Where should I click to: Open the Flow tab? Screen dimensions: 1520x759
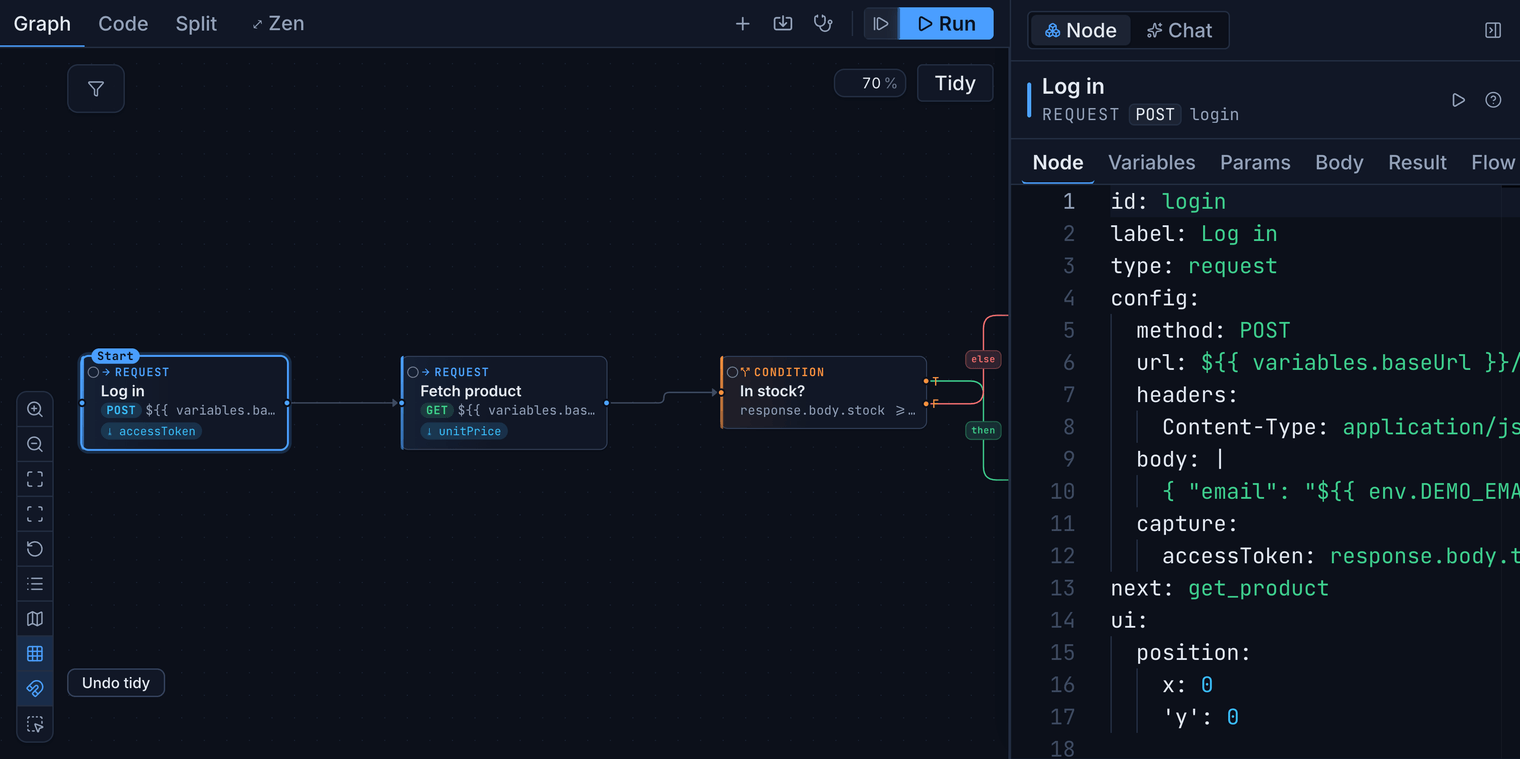(1493, 162)
